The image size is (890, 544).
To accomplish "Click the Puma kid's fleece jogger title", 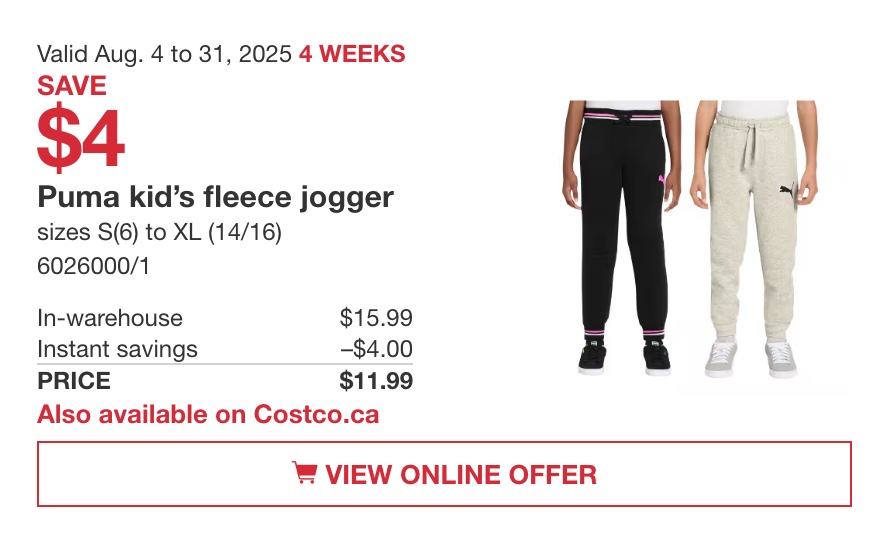I will [215, 198].
